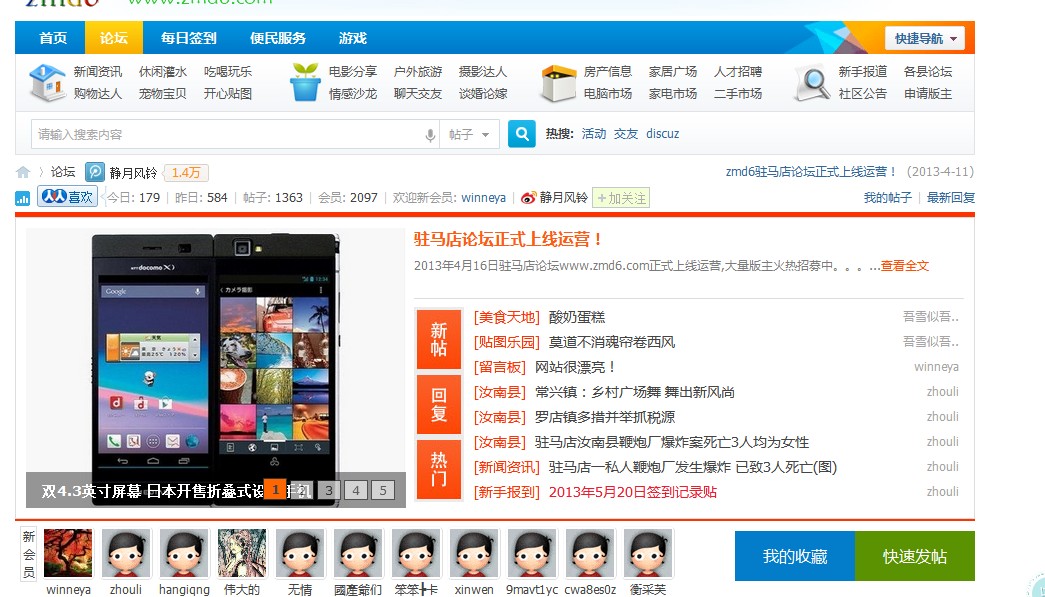This screenshot has width=1045, height=597.
Task: Open post 网站很漂亮！
Action: click(x=576, y=367)
